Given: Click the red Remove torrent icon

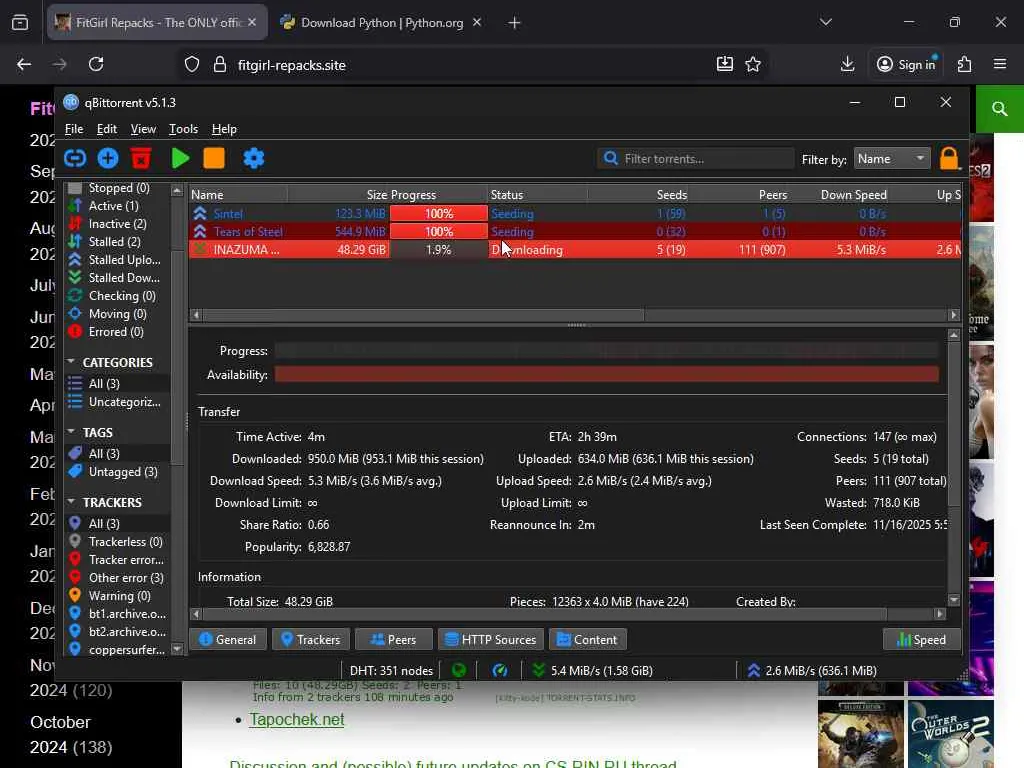Looking at the screenshot, I should pos(140,158).
